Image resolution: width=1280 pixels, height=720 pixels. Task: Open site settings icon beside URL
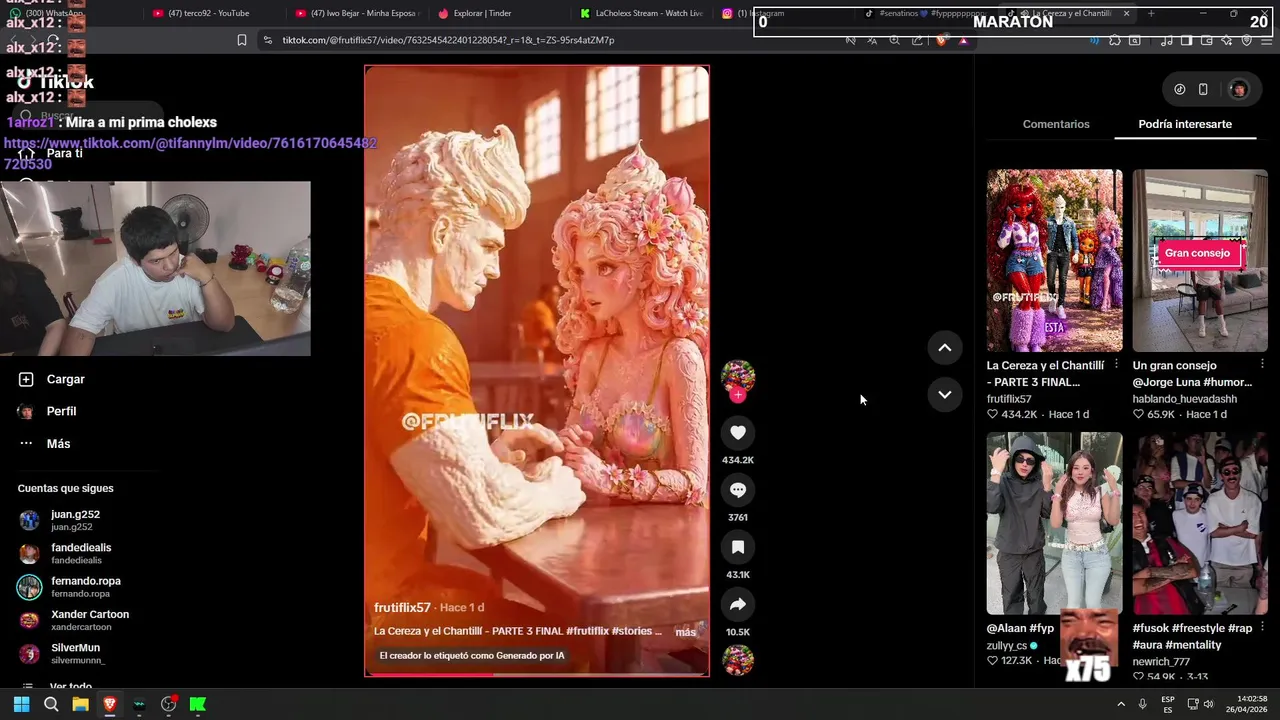(267, 40)
